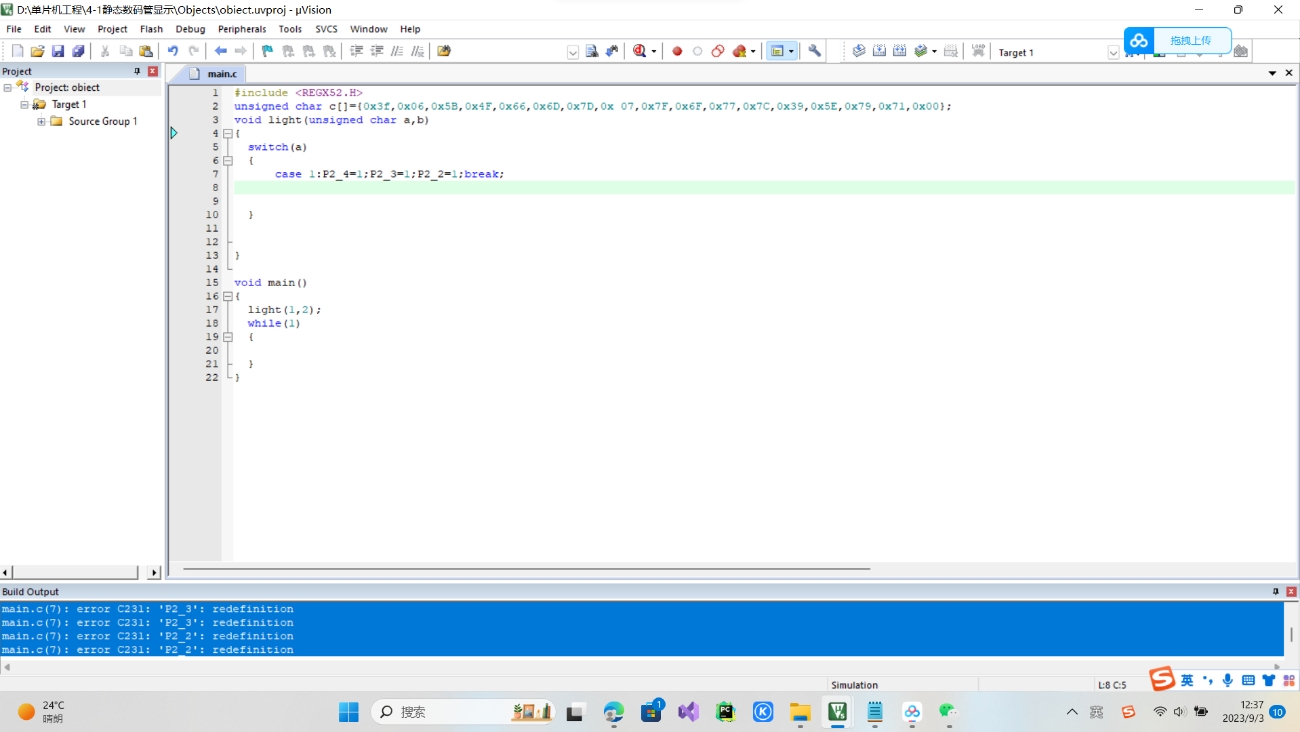This screenshot has width=1300, height=732.
Task: Click the taskbar search box 搜索
Action: tap(462, 712)
